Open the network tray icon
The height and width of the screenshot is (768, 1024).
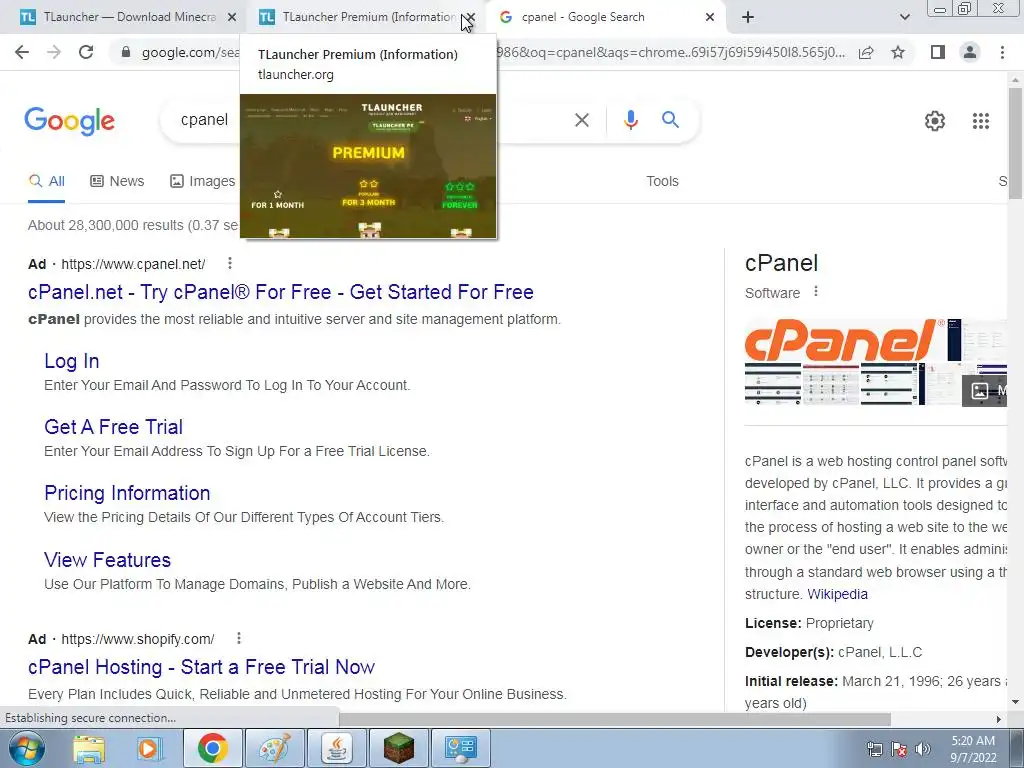click(x=874, y=749)
